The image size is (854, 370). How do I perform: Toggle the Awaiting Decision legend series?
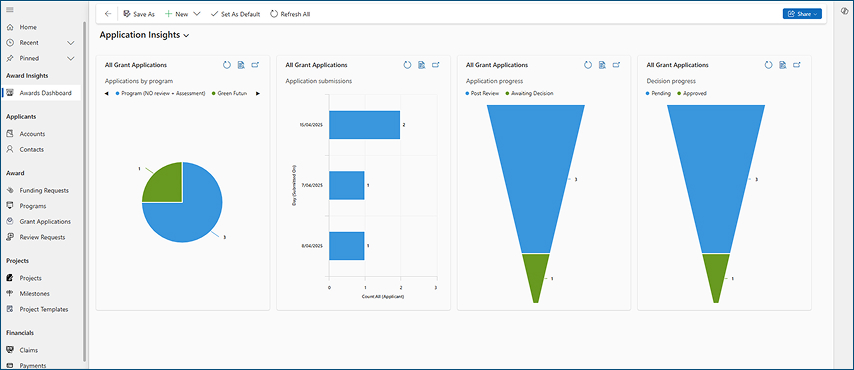pyautogui.click(x=529, y=93)
